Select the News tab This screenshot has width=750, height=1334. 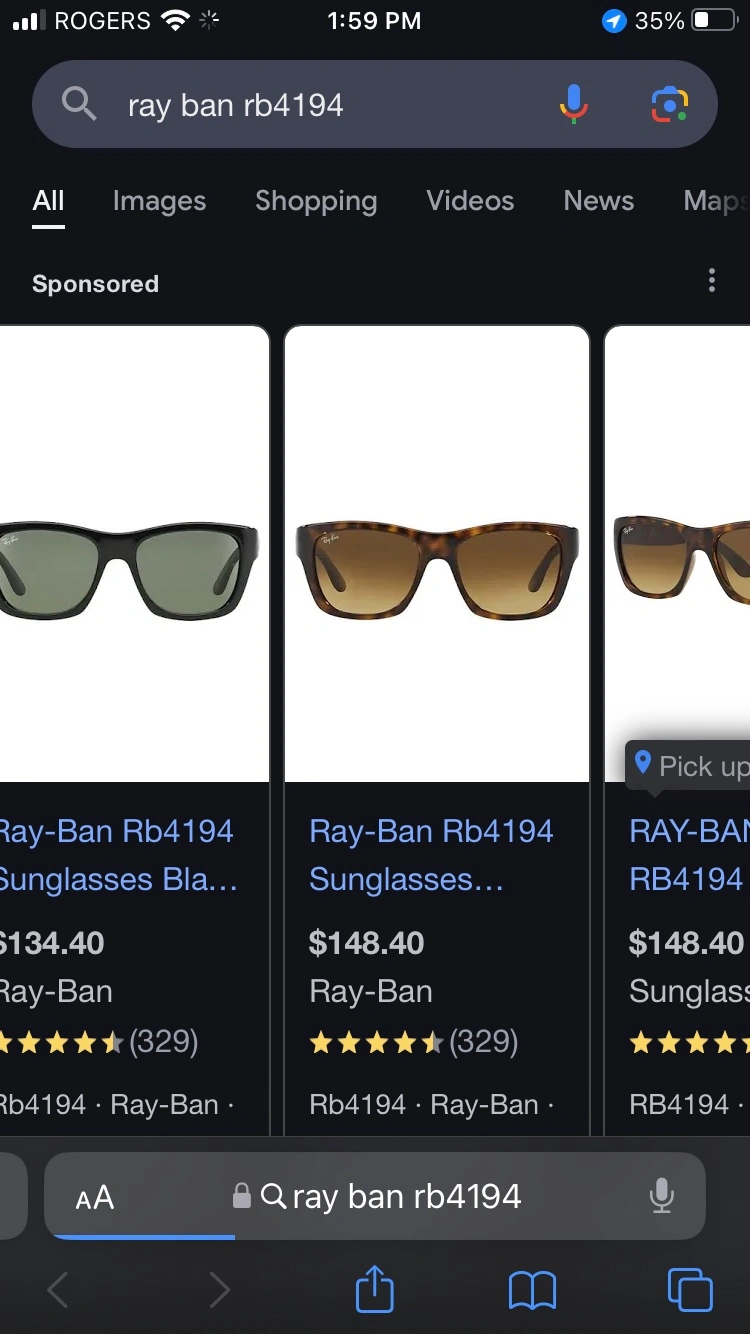[x=598, y=201]
